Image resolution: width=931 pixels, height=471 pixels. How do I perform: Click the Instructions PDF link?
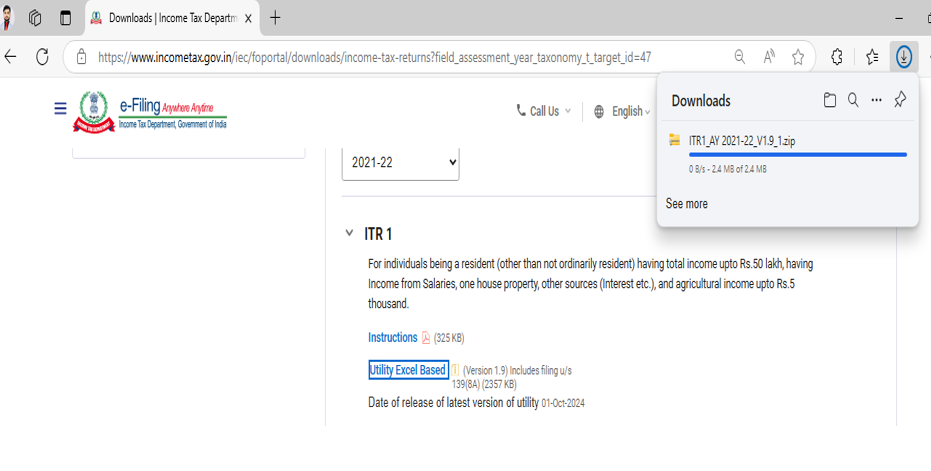point(392,338)
